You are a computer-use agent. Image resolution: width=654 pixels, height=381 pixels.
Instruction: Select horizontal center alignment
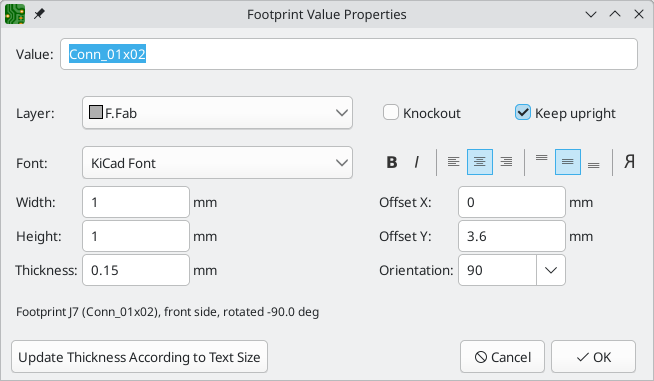[x=480, y=162]
